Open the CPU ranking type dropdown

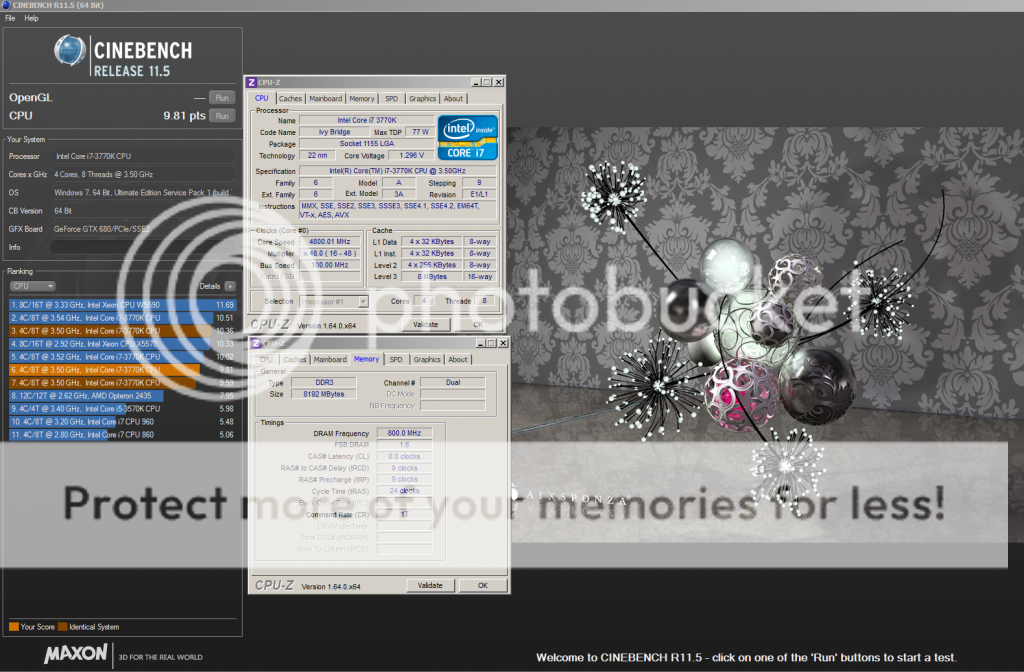click(32, 286)
